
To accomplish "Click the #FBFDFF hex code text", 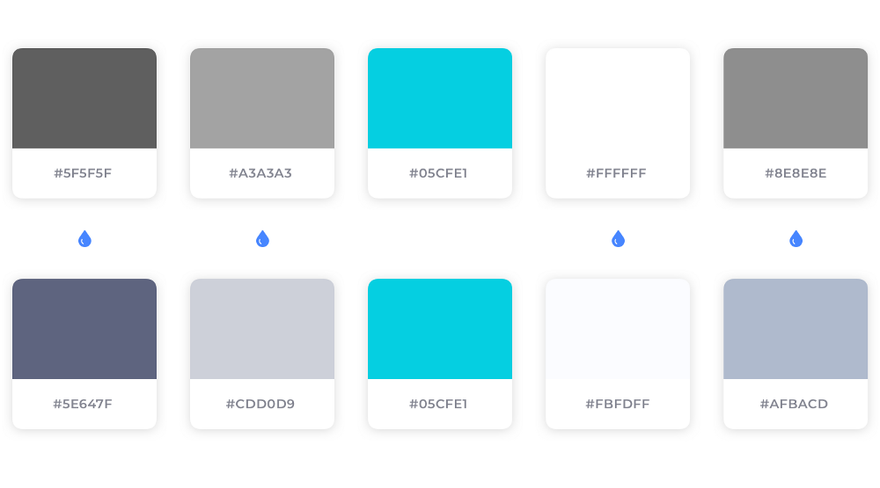I will tap(617, 404).
